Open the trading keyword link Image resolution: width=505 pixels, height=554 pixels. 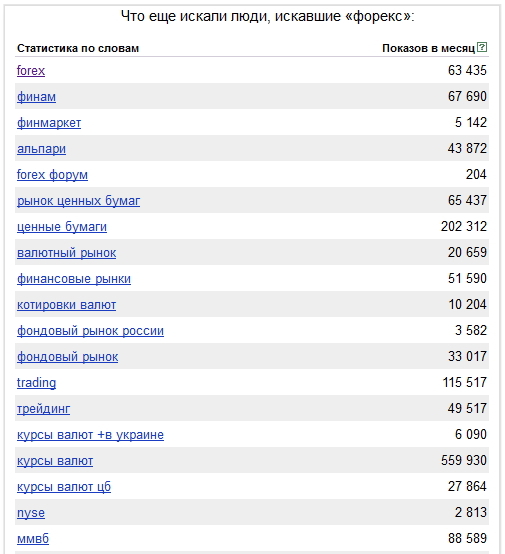click(x=36, y=383)
